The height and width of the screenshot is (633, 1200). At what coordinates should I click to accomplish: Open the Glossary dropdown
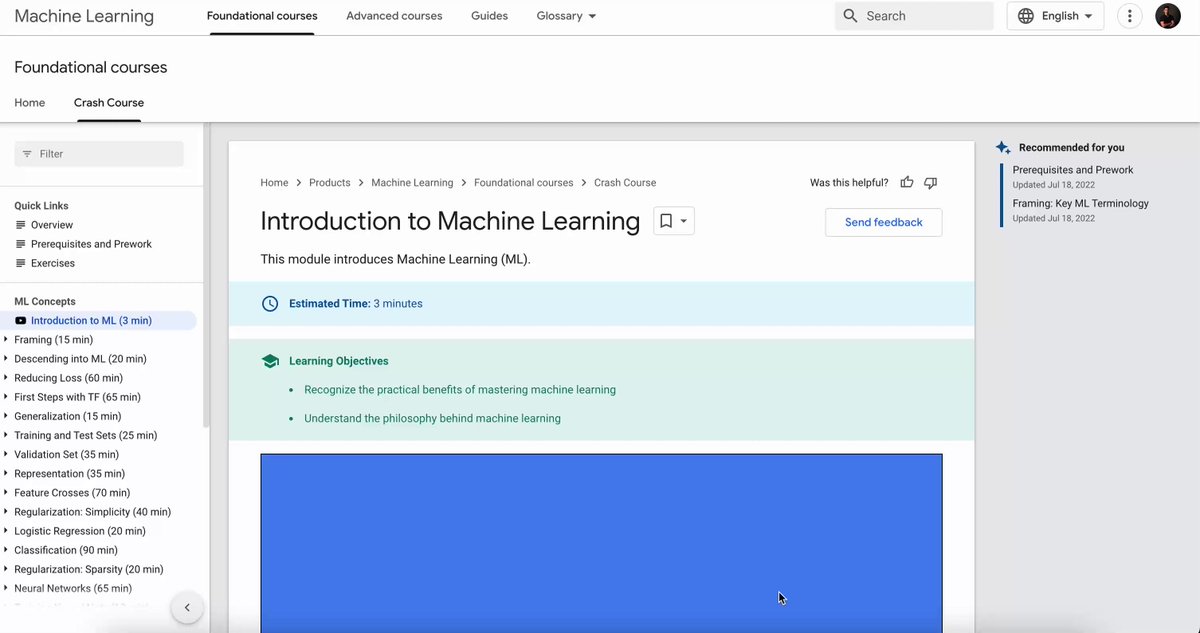565,16
